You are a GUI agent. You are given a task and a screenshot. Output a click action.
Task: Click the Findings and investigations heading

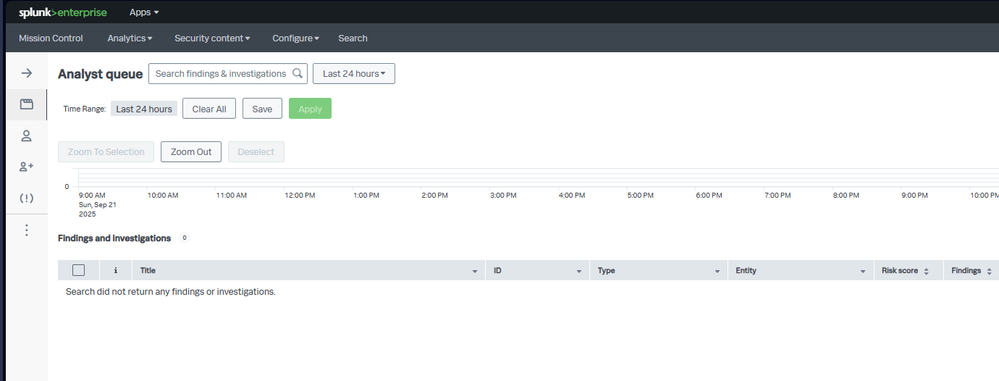(114, 238)
